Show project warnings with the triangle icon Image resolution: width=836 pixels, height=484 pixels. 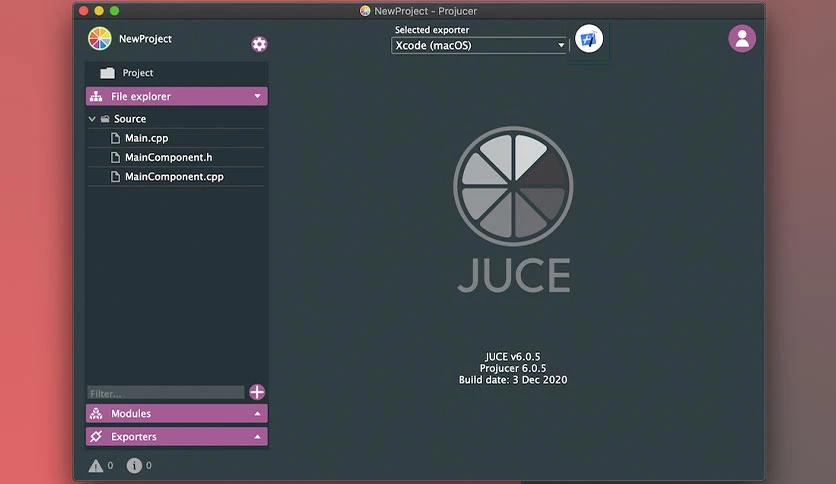96,466
